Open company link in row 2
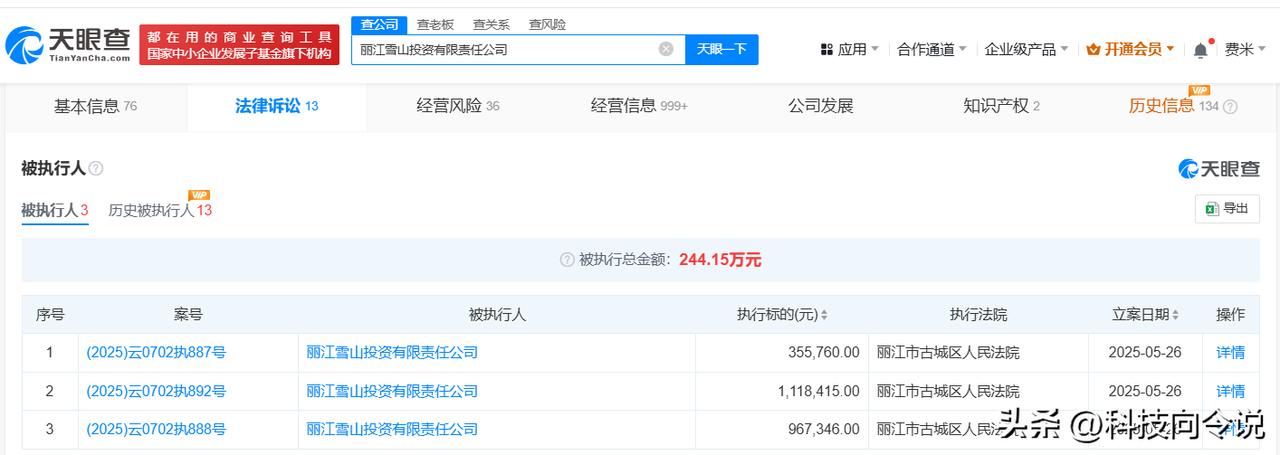1280x455 pixels. click(x=392, y=391)
